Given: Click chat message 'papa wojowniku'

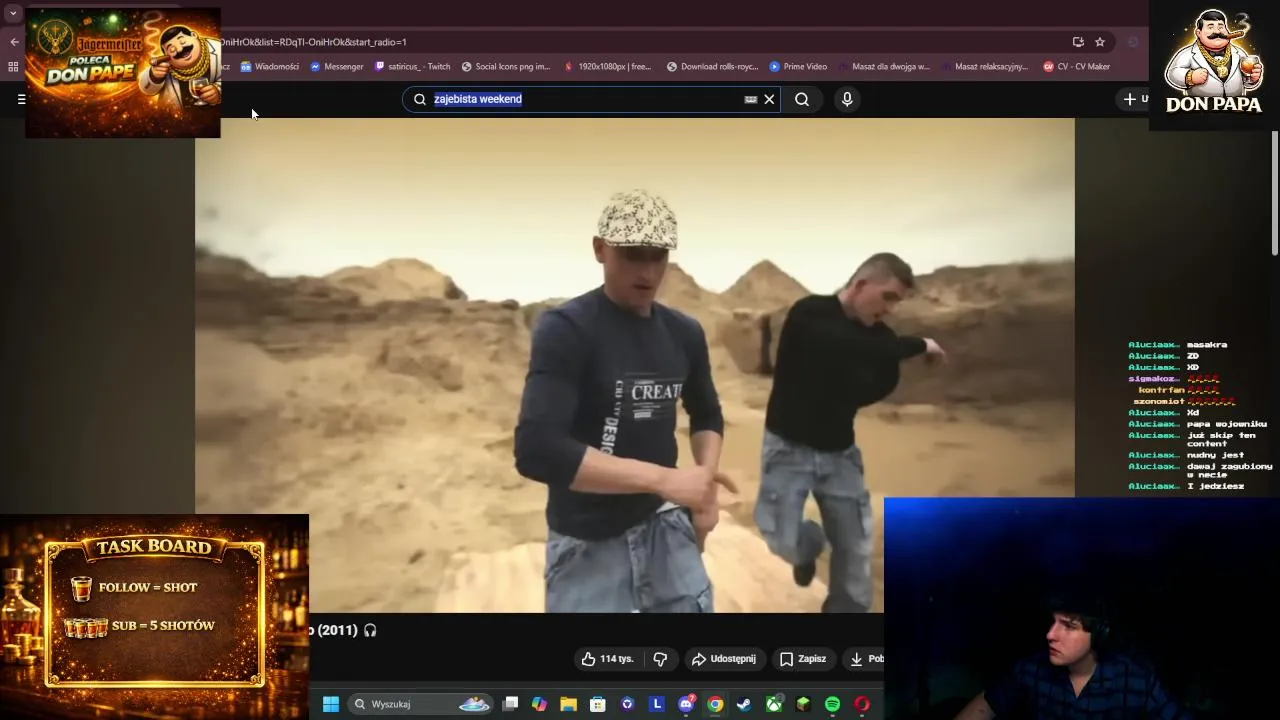Looking at the screenshot, I should [1226, 424].
